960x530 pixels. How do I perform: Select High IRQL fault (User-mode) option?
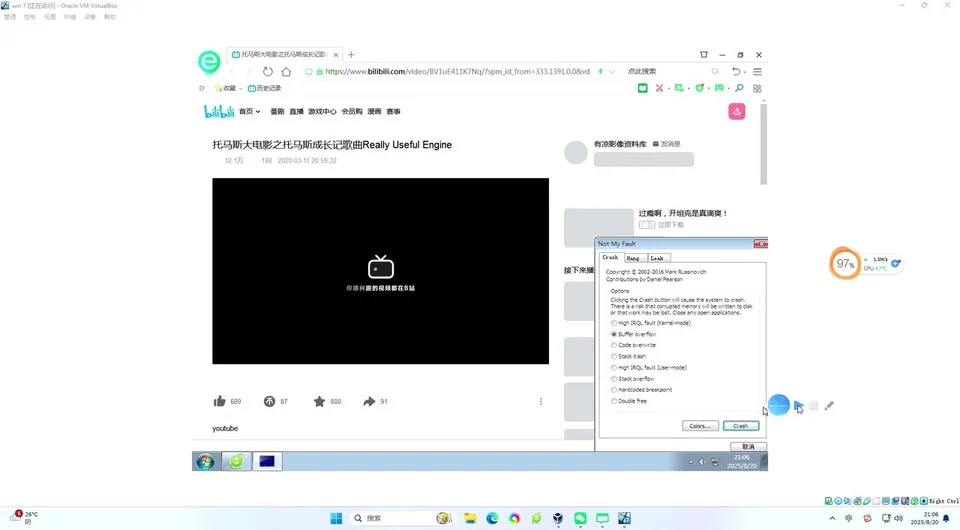coord(614,368)
